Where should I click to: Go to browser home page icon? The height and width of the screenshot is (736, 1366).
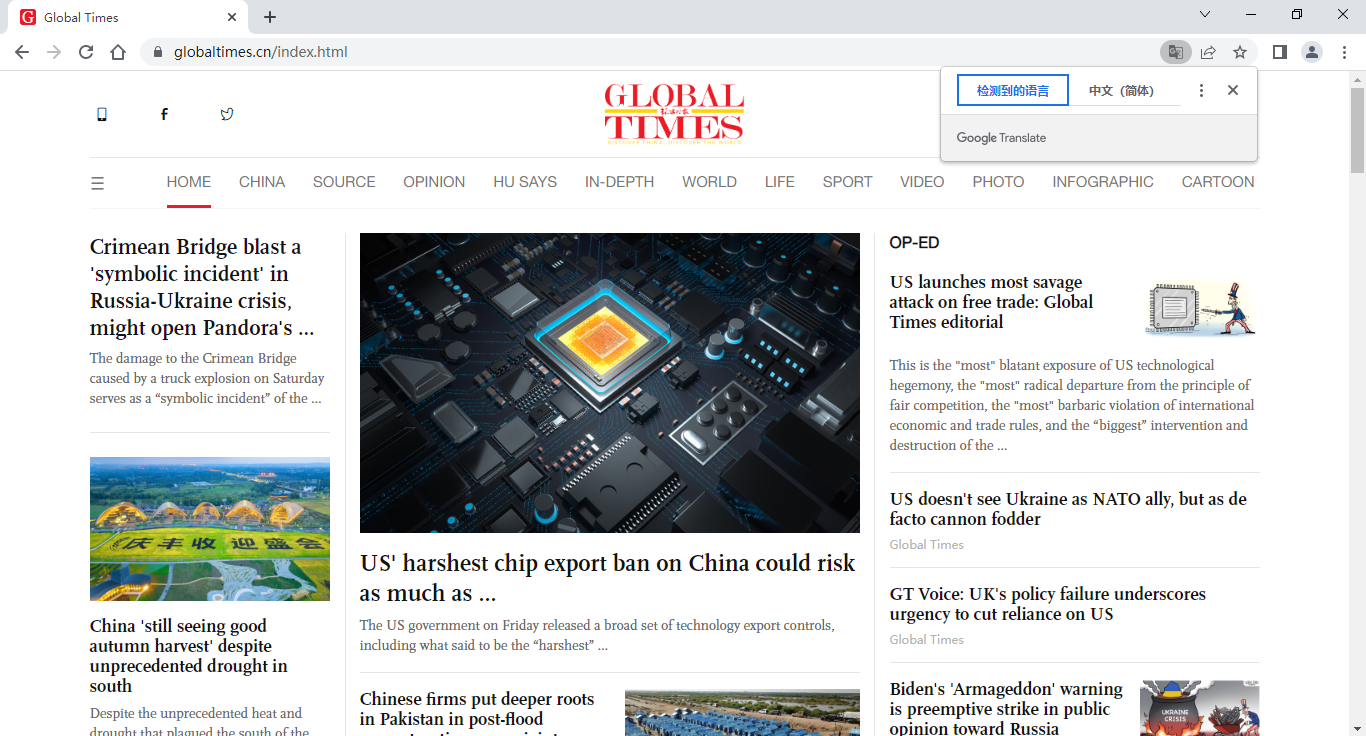[118, 52]
